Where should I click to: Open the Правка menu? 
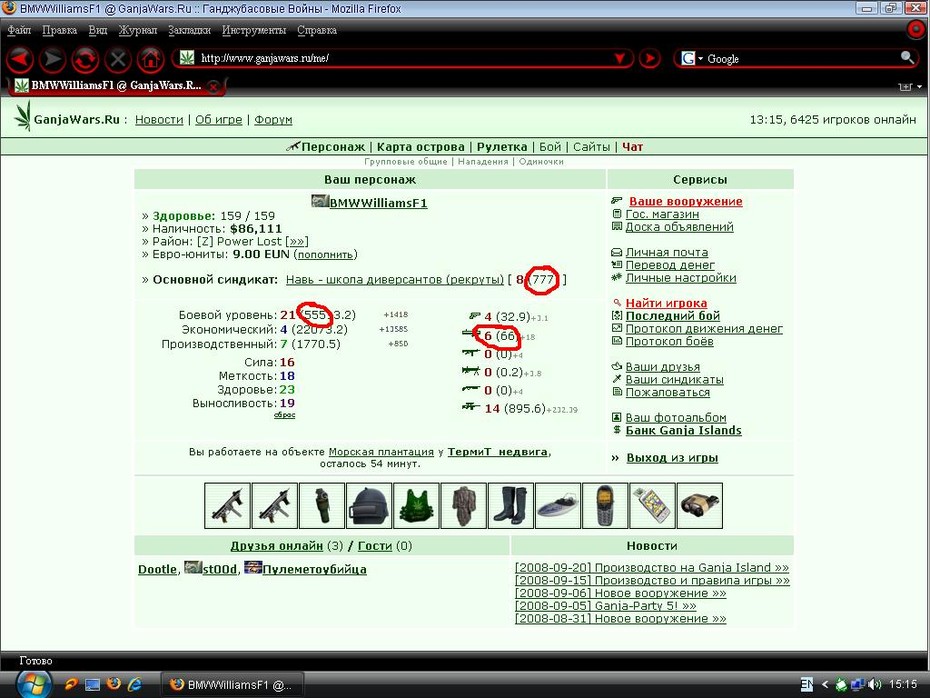59,30
